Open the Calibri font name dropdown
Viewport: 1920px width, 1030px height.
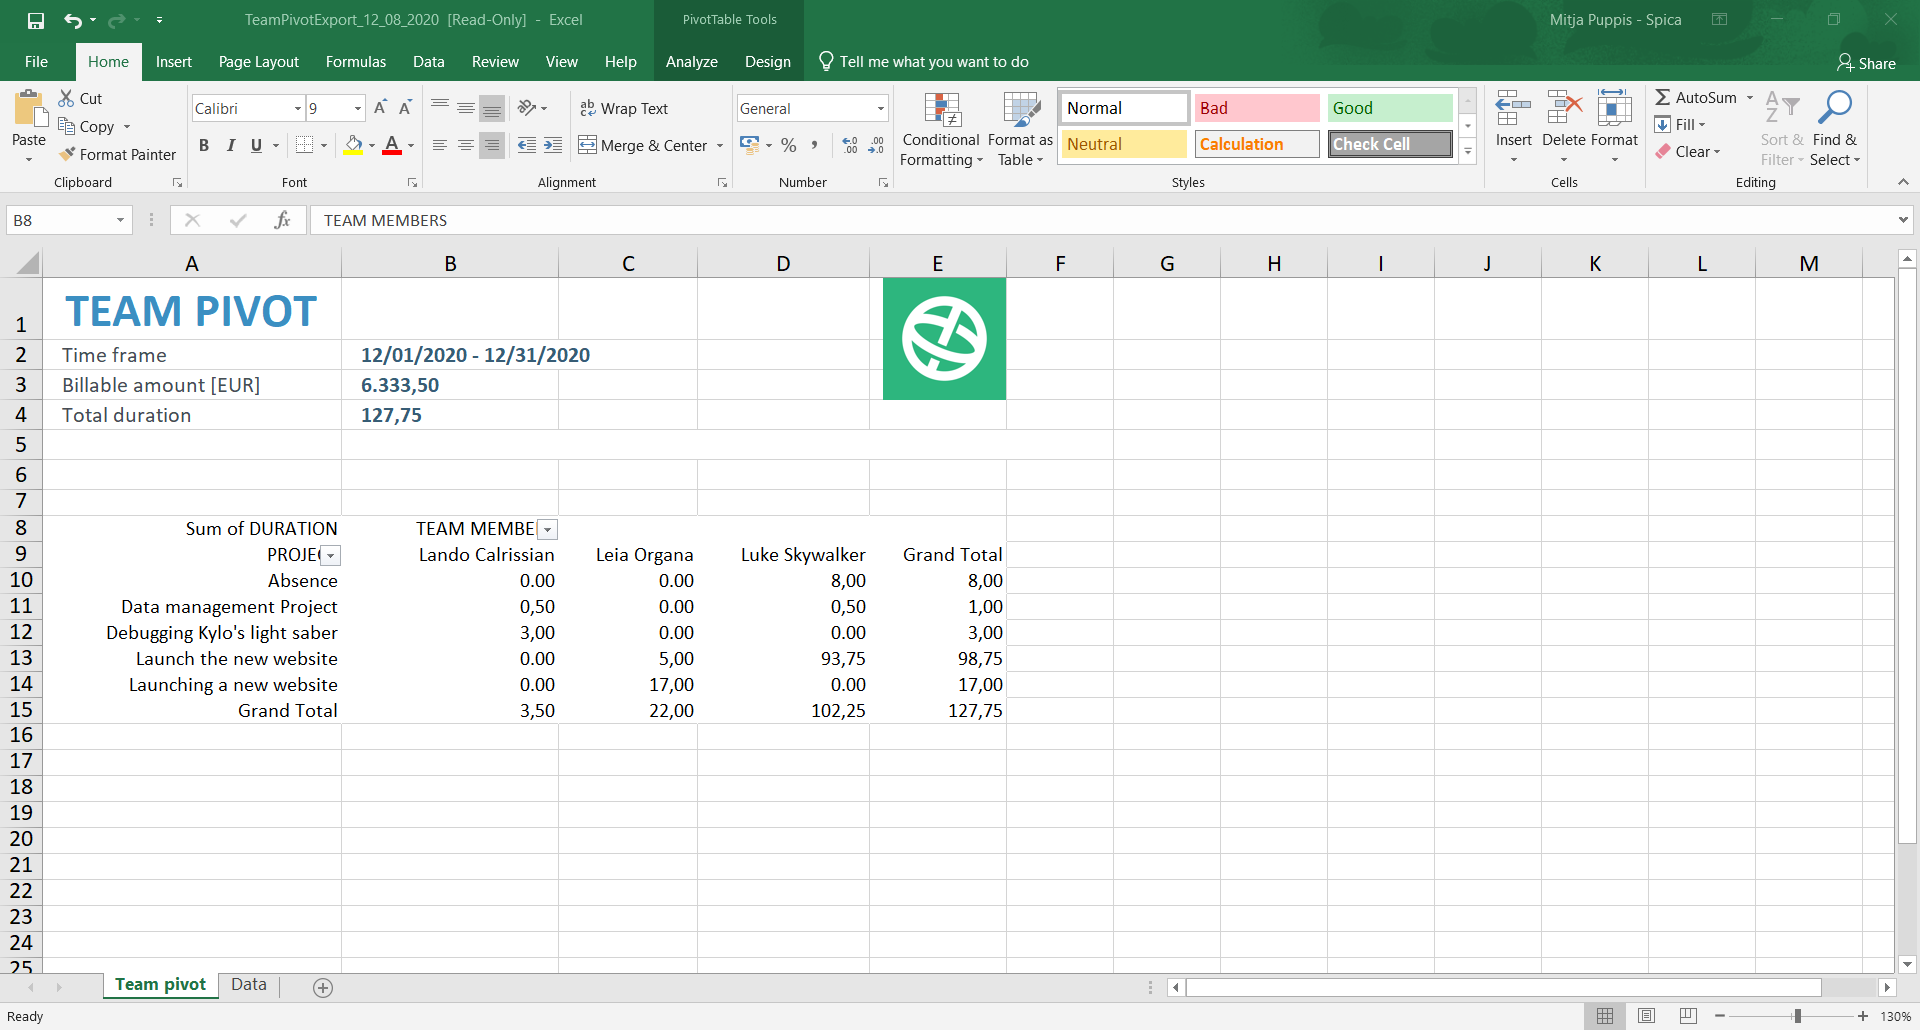[x=298, y=108]
